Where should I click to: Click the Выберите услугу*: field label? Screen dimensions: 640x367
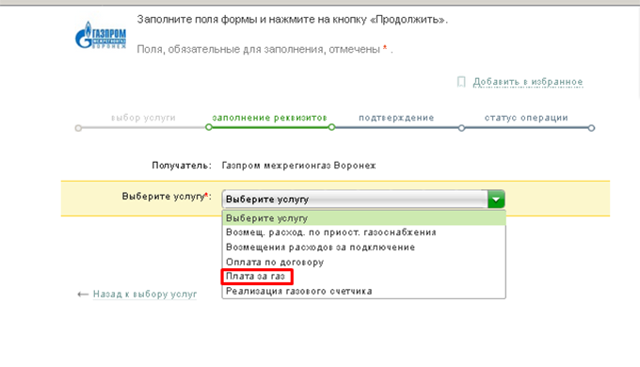pos(167,196)
